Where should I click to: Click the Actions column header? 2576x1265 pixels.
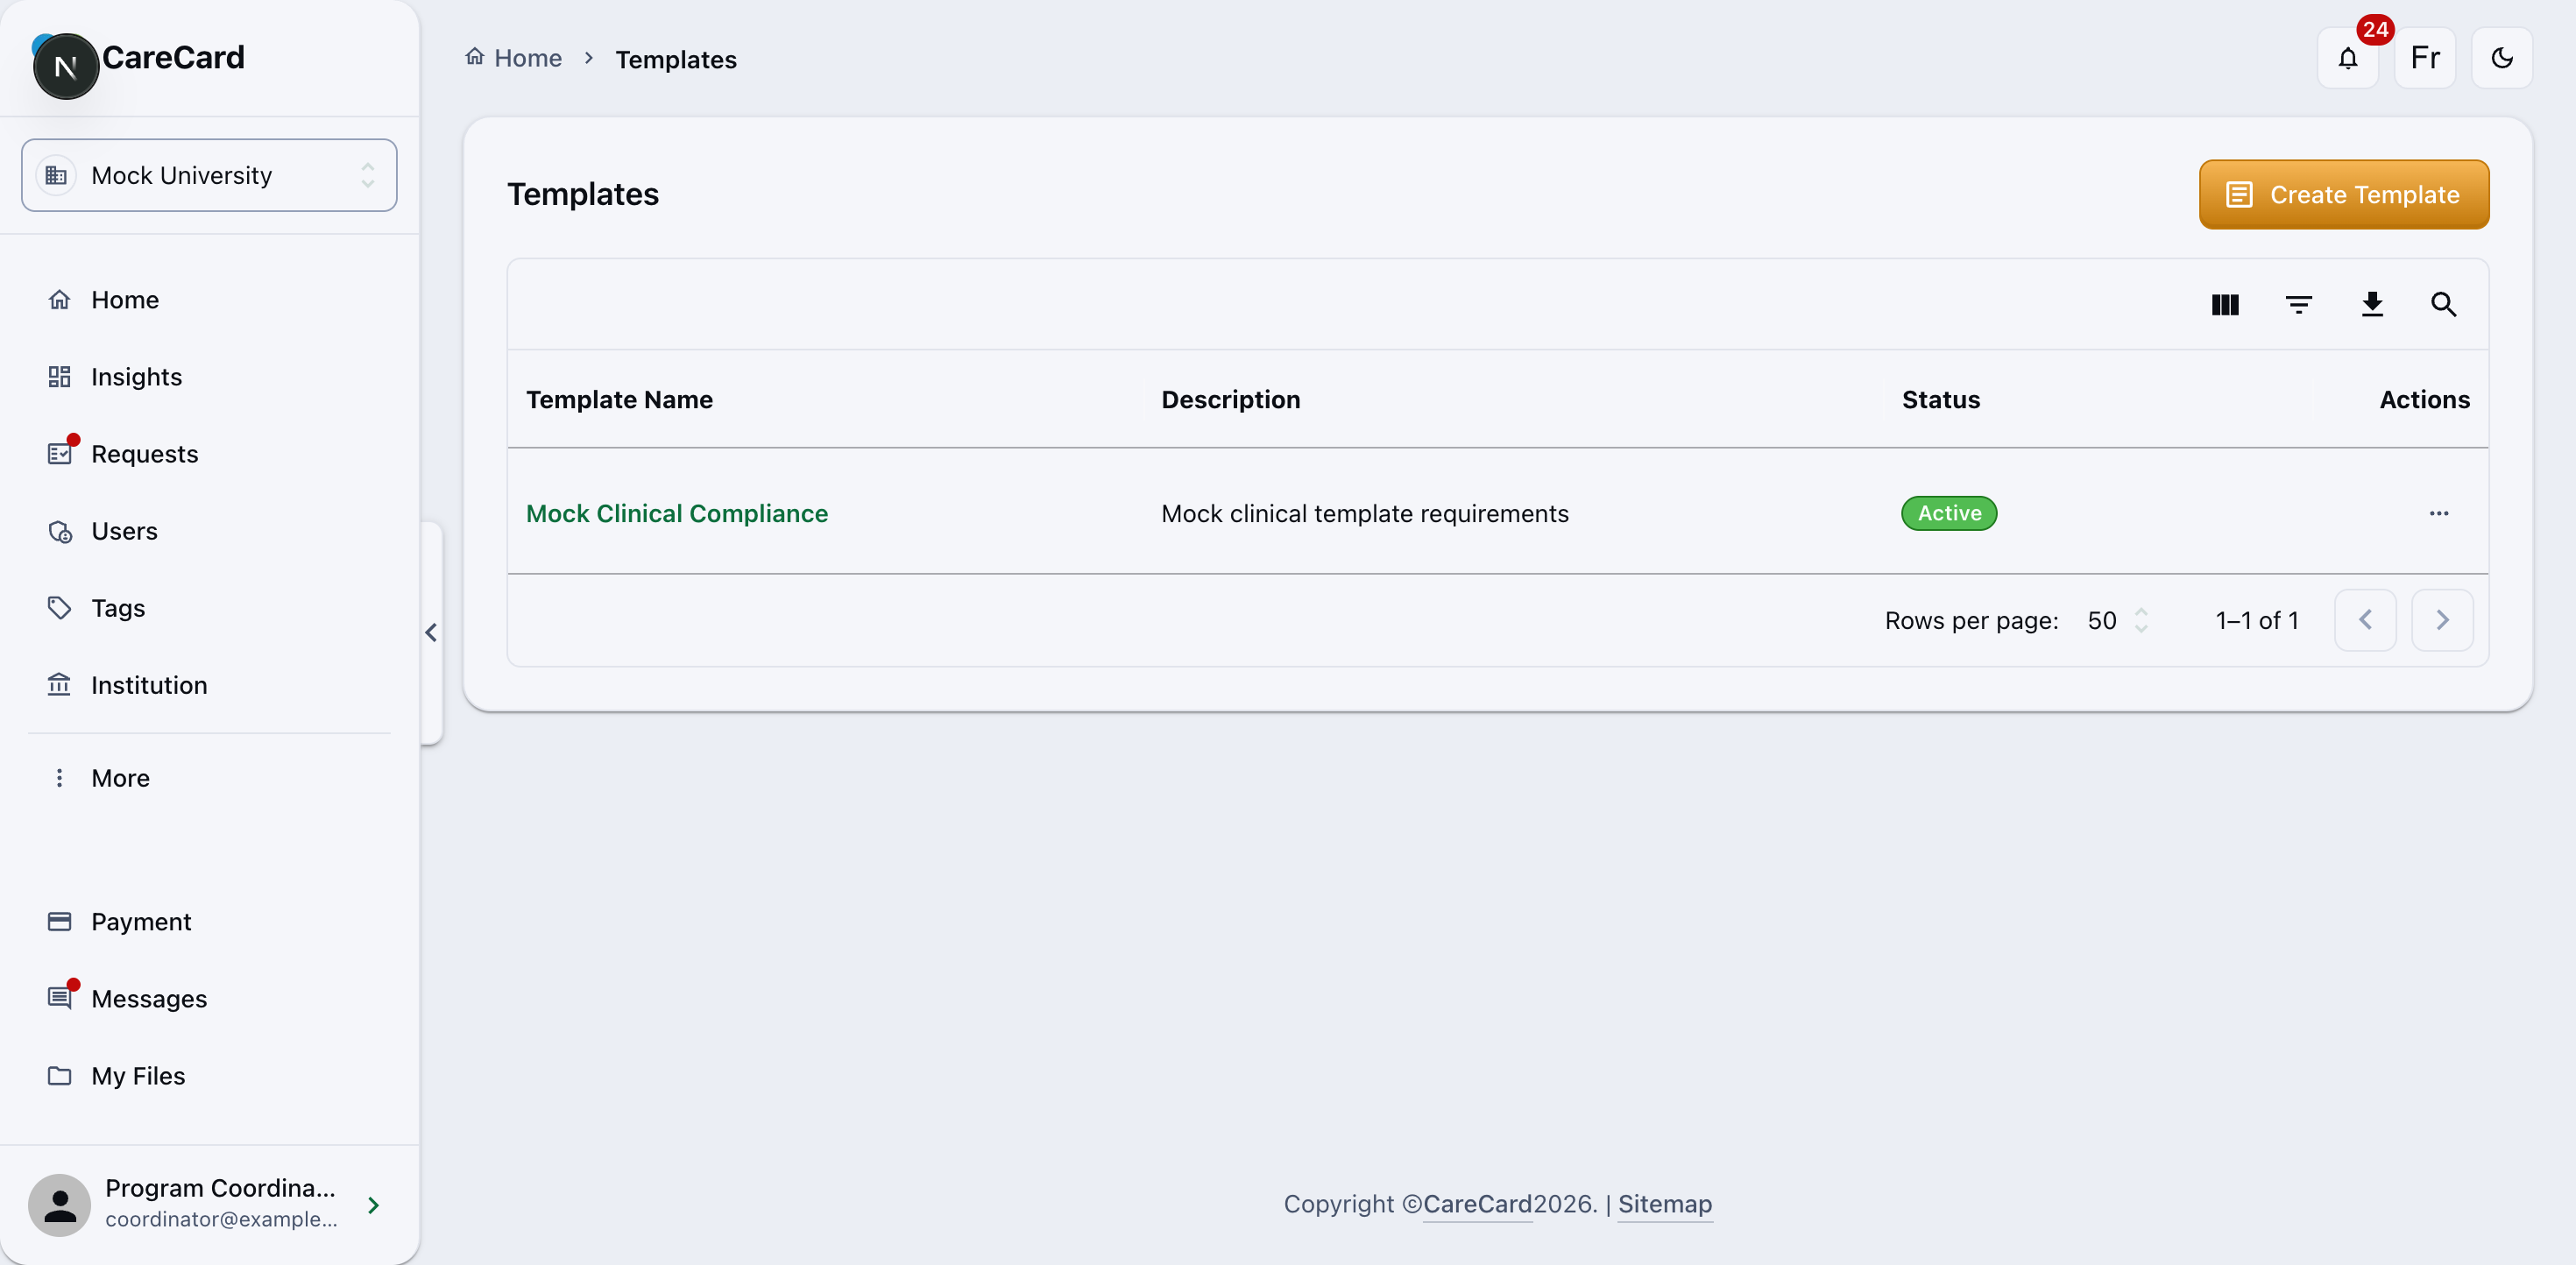pyautogui.click(x=2424, y=399)
